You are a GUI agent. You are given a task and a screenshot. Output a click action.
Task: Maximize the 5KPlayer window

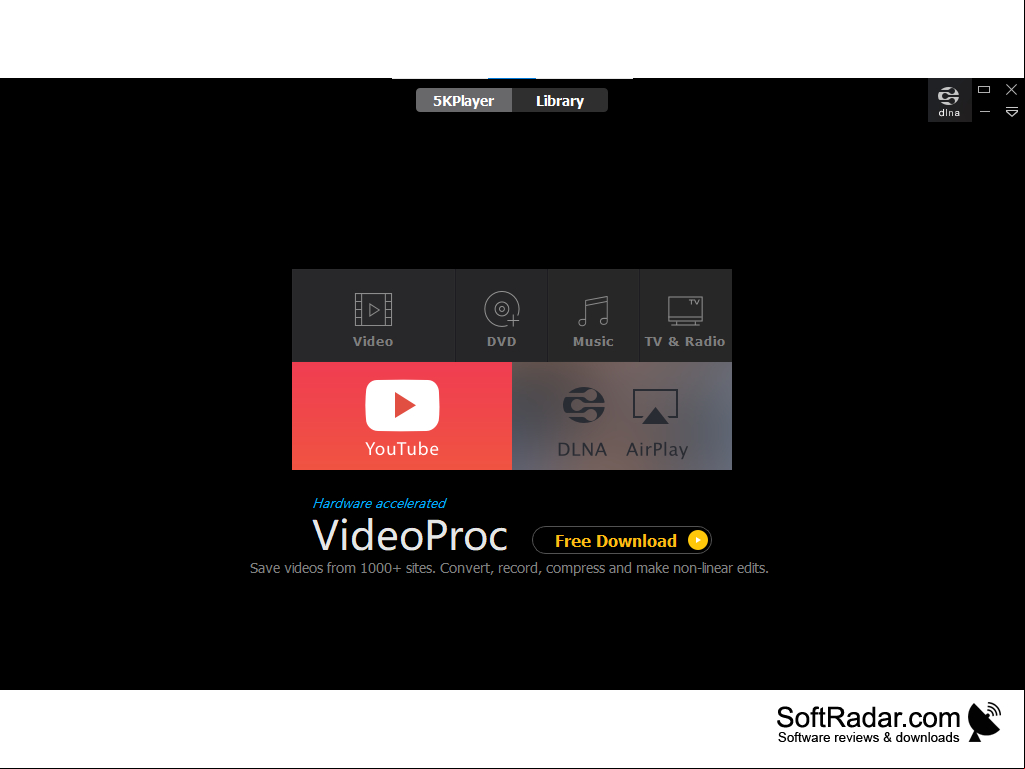[x=984, y=90]
